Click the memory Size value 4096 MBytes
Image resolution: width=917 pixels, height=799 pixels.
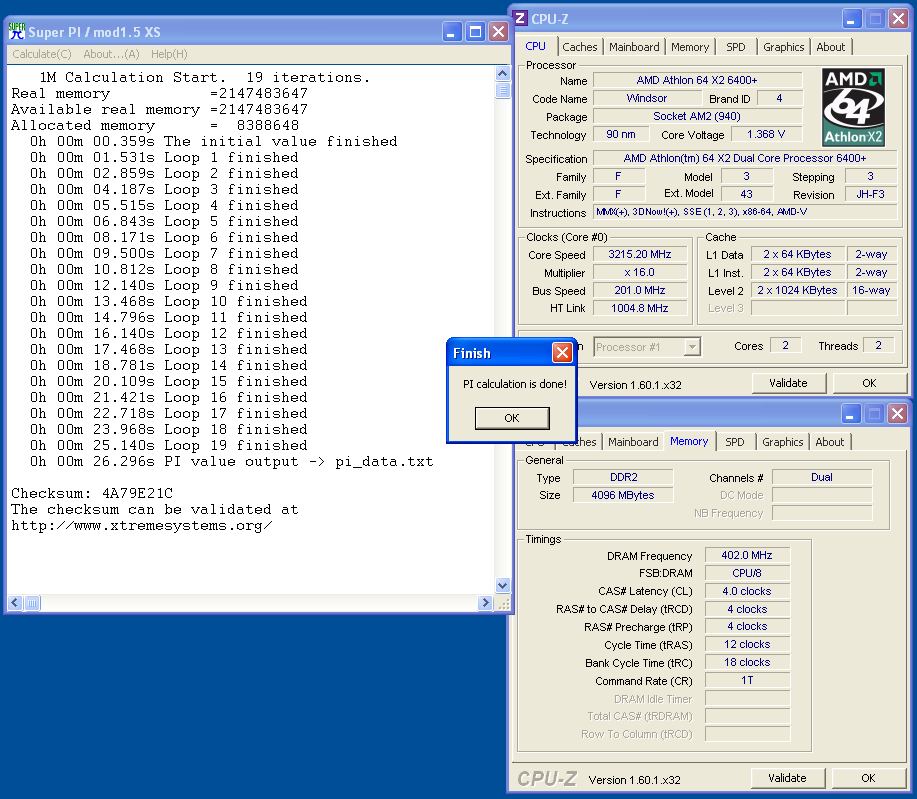(x=623, y=495)
